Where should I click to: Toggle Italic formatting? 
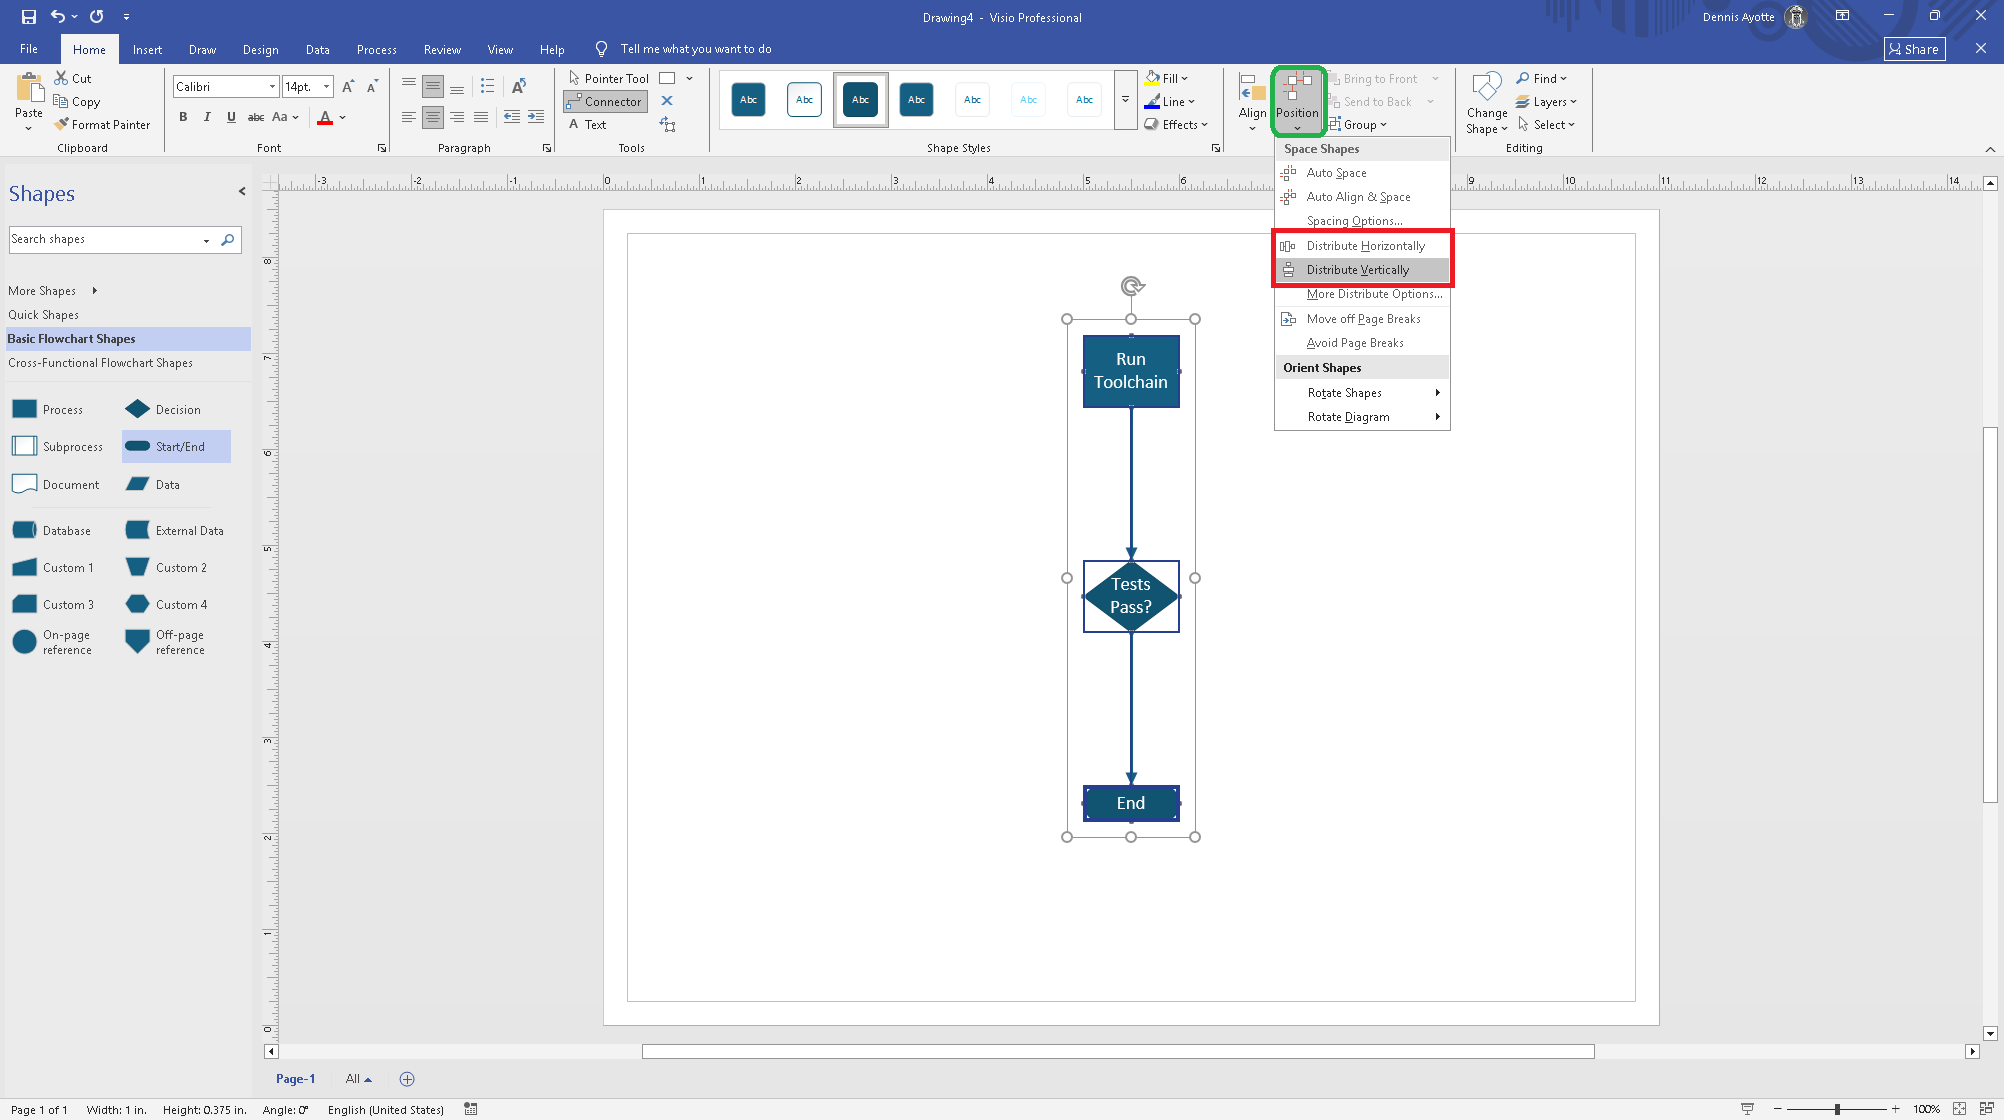coord(207,117)
